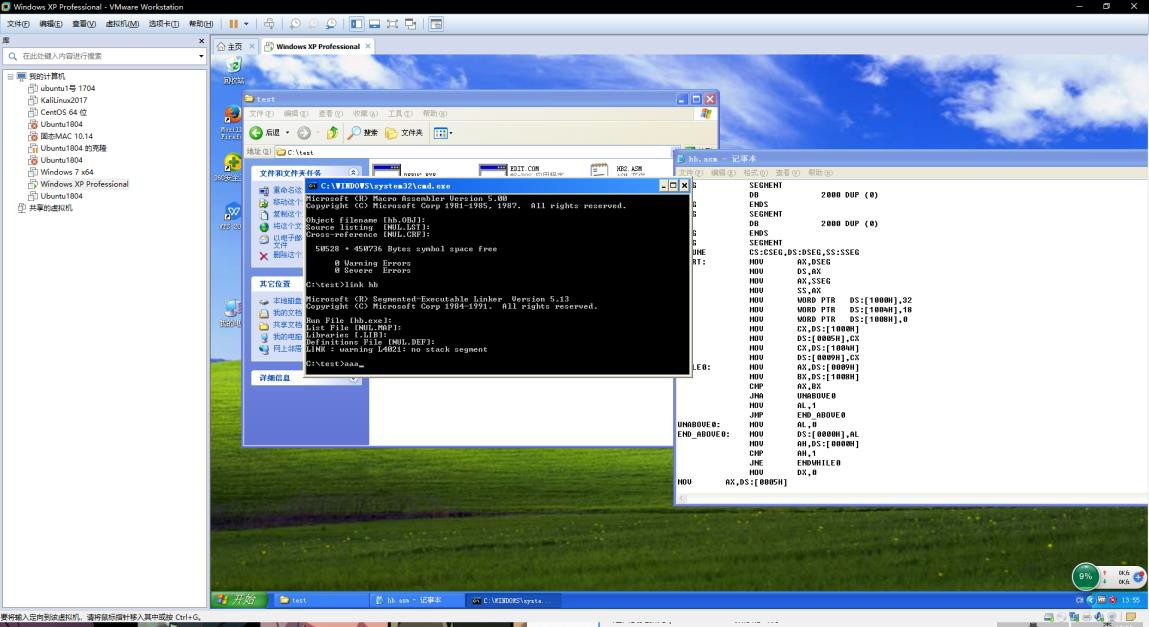This screenshot has height=627, width=1149.
Task: Collapse the 文件和文件夹任务 panel
Action: (x=354, y=173)
